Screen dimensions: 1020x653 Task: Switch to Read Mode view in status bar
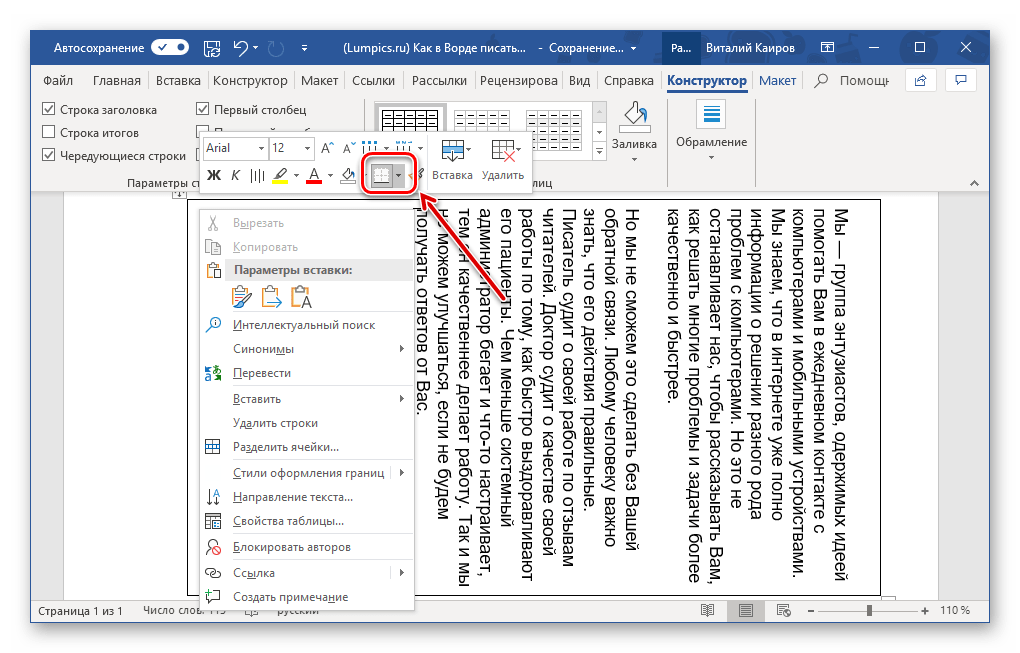pyautogui.click(x=708, y=610)
